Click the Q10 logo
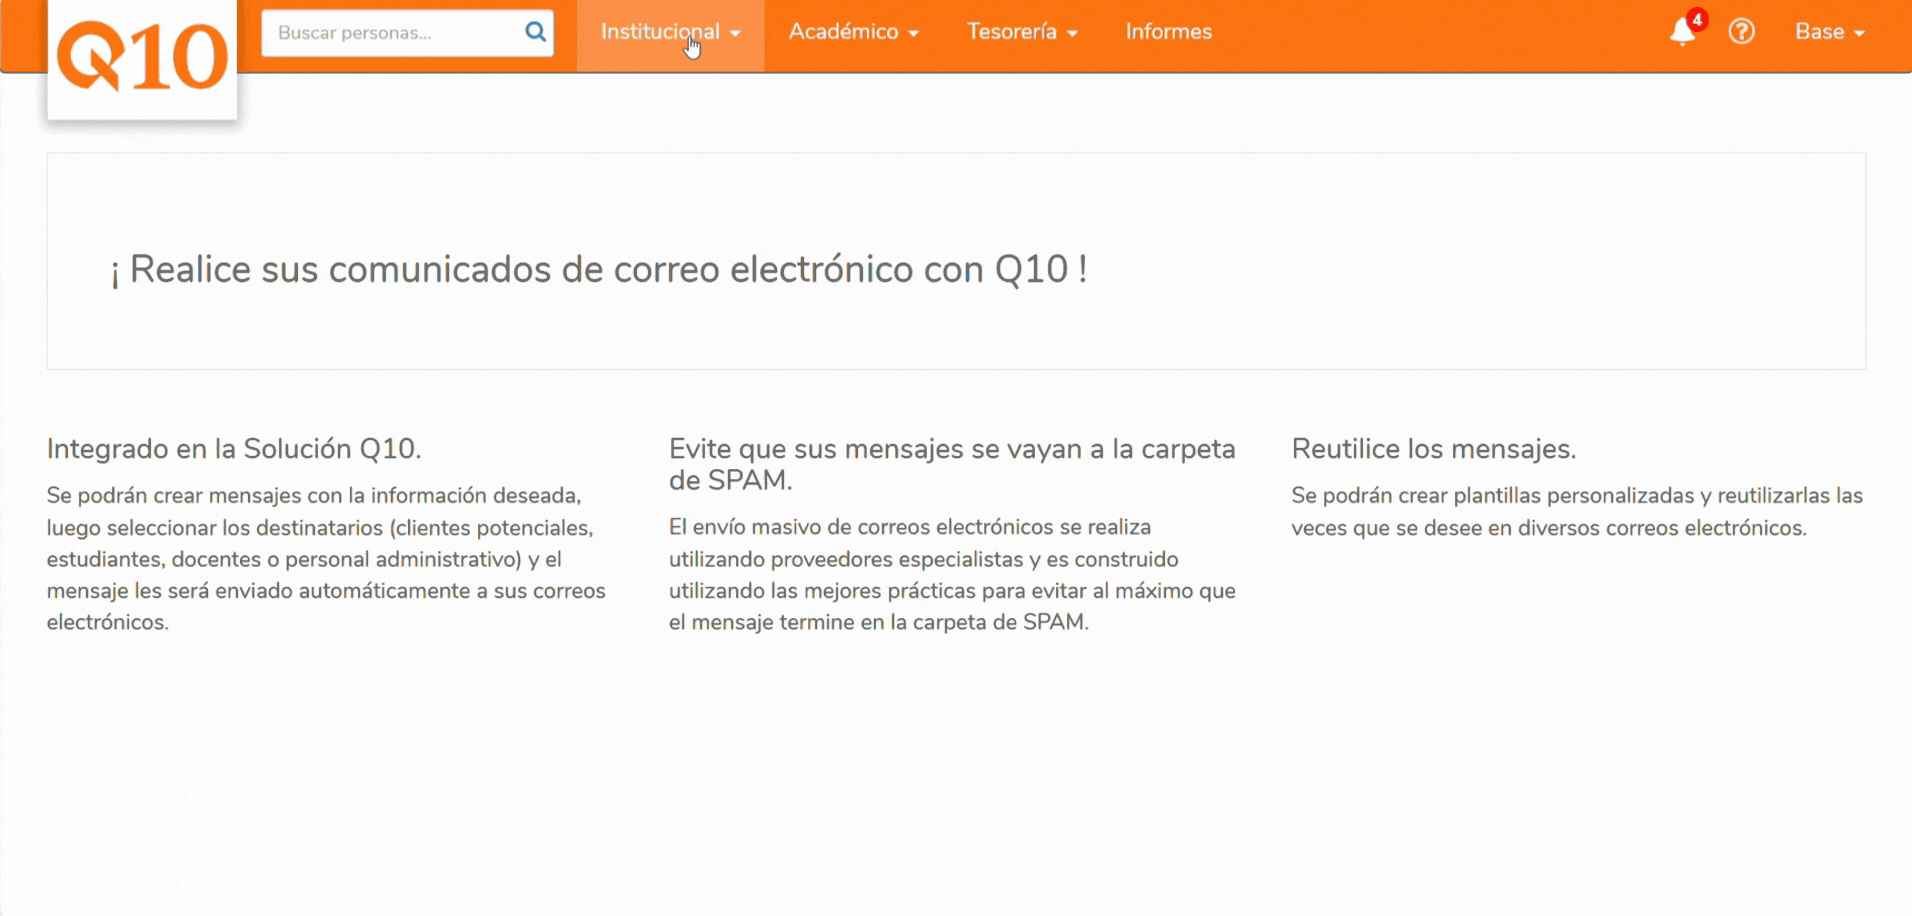This screenshot has width=1912, height=916. (x=142, y=58)
